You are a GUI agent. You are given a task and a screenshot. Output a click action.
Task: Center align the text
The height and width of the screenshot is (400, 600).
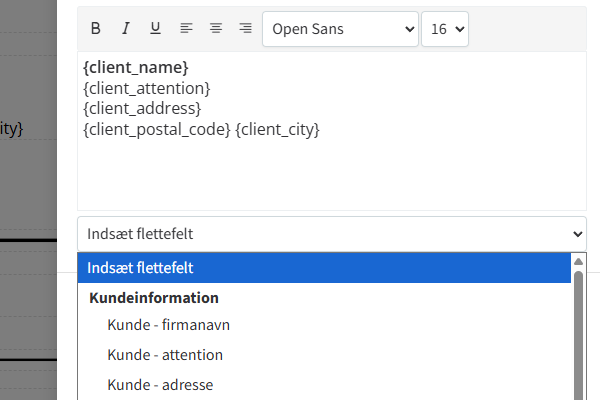(x=216, y=29)
